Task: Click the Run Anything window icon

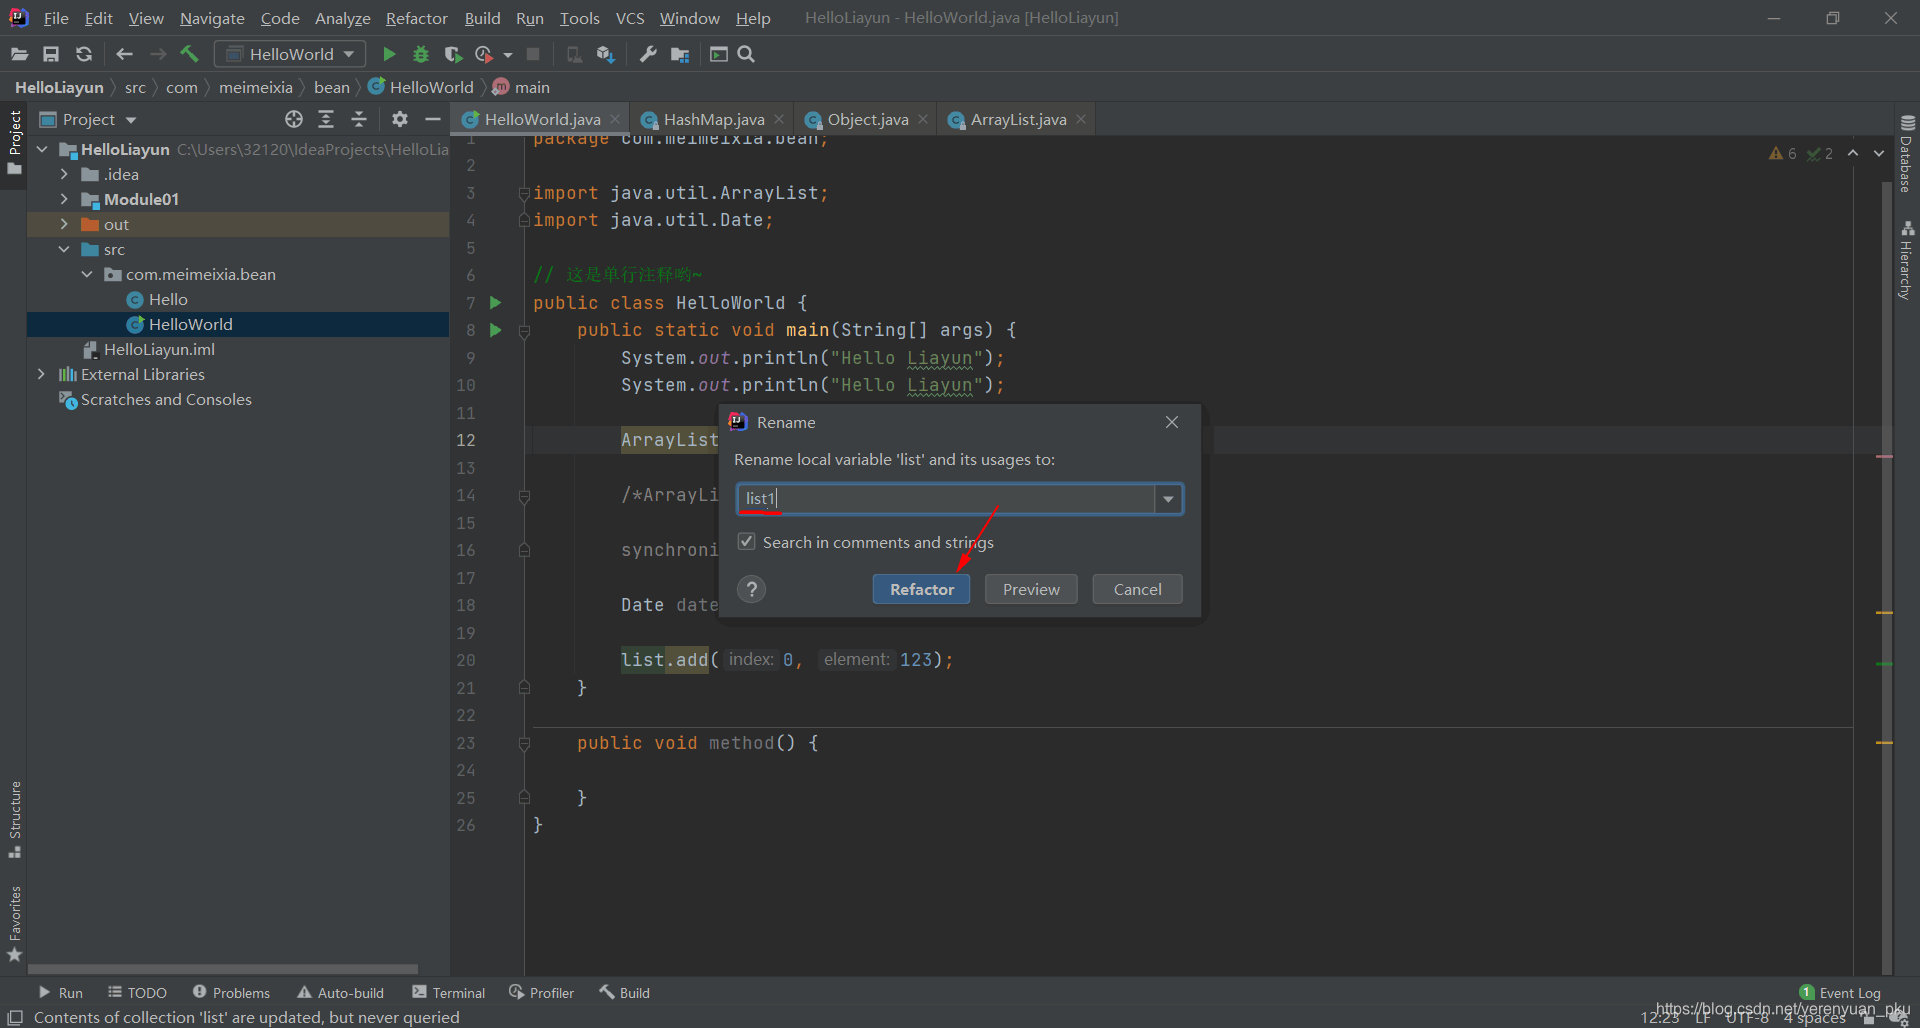Action: point(718,54)
